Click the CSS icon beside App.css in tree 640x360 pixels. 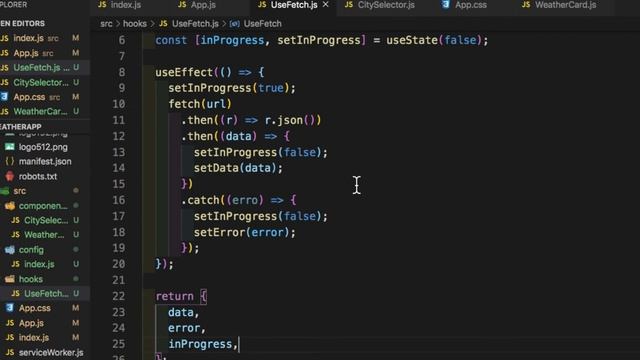click(10, 308)
